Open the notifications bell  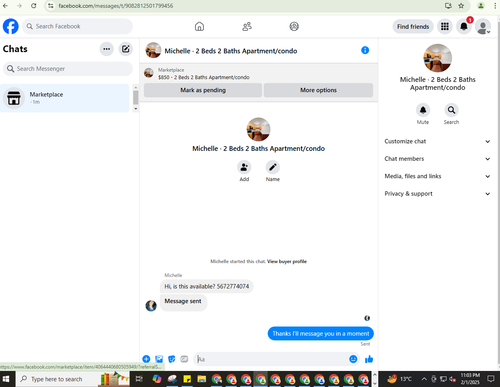464,26
